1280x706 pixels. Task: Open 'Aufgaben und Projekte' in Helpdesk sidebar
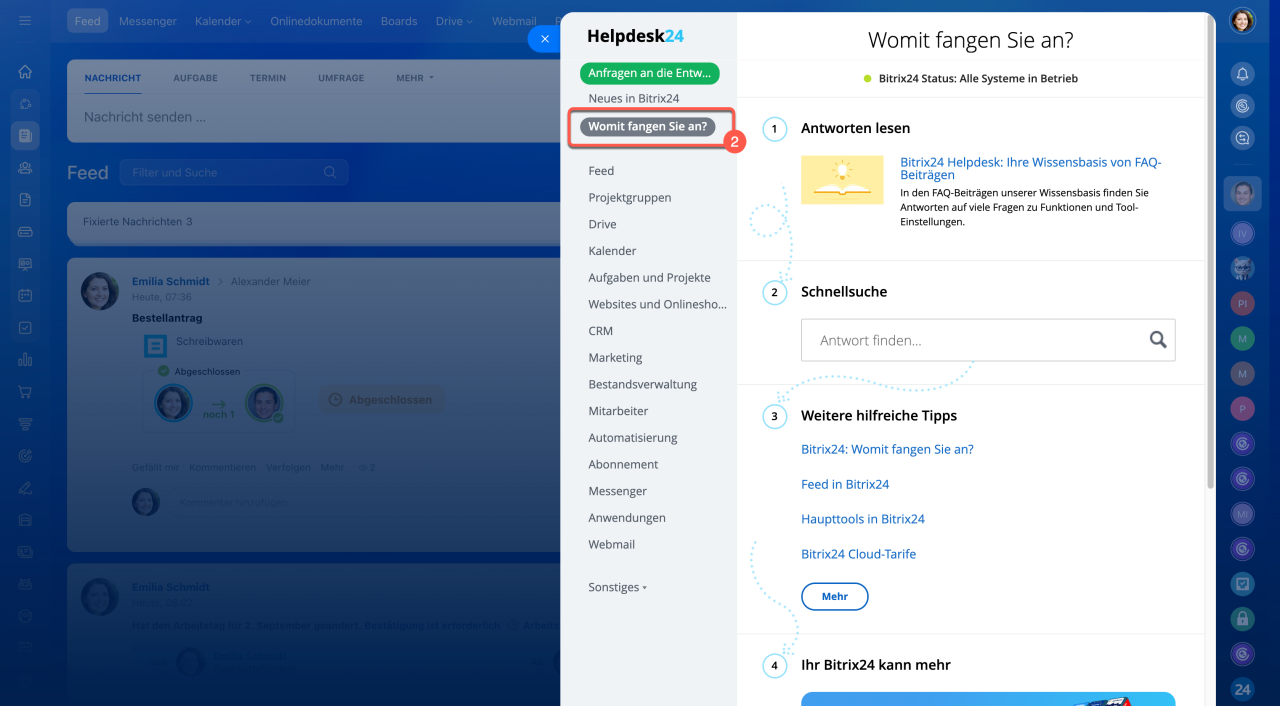point(650,277)
